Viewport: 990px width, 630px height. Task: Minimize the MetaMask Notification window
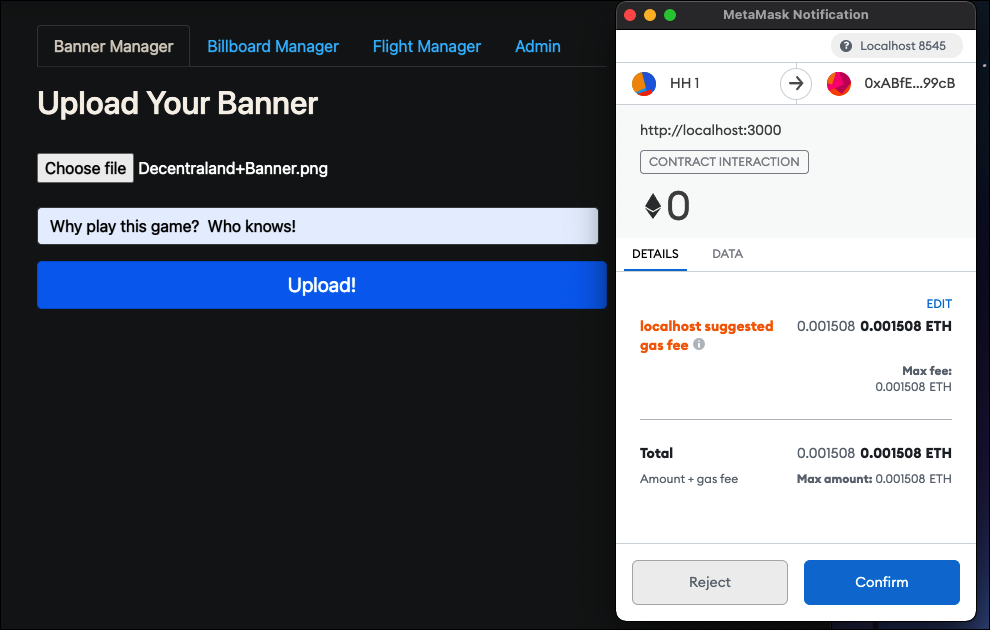click(x=650, y=15)
